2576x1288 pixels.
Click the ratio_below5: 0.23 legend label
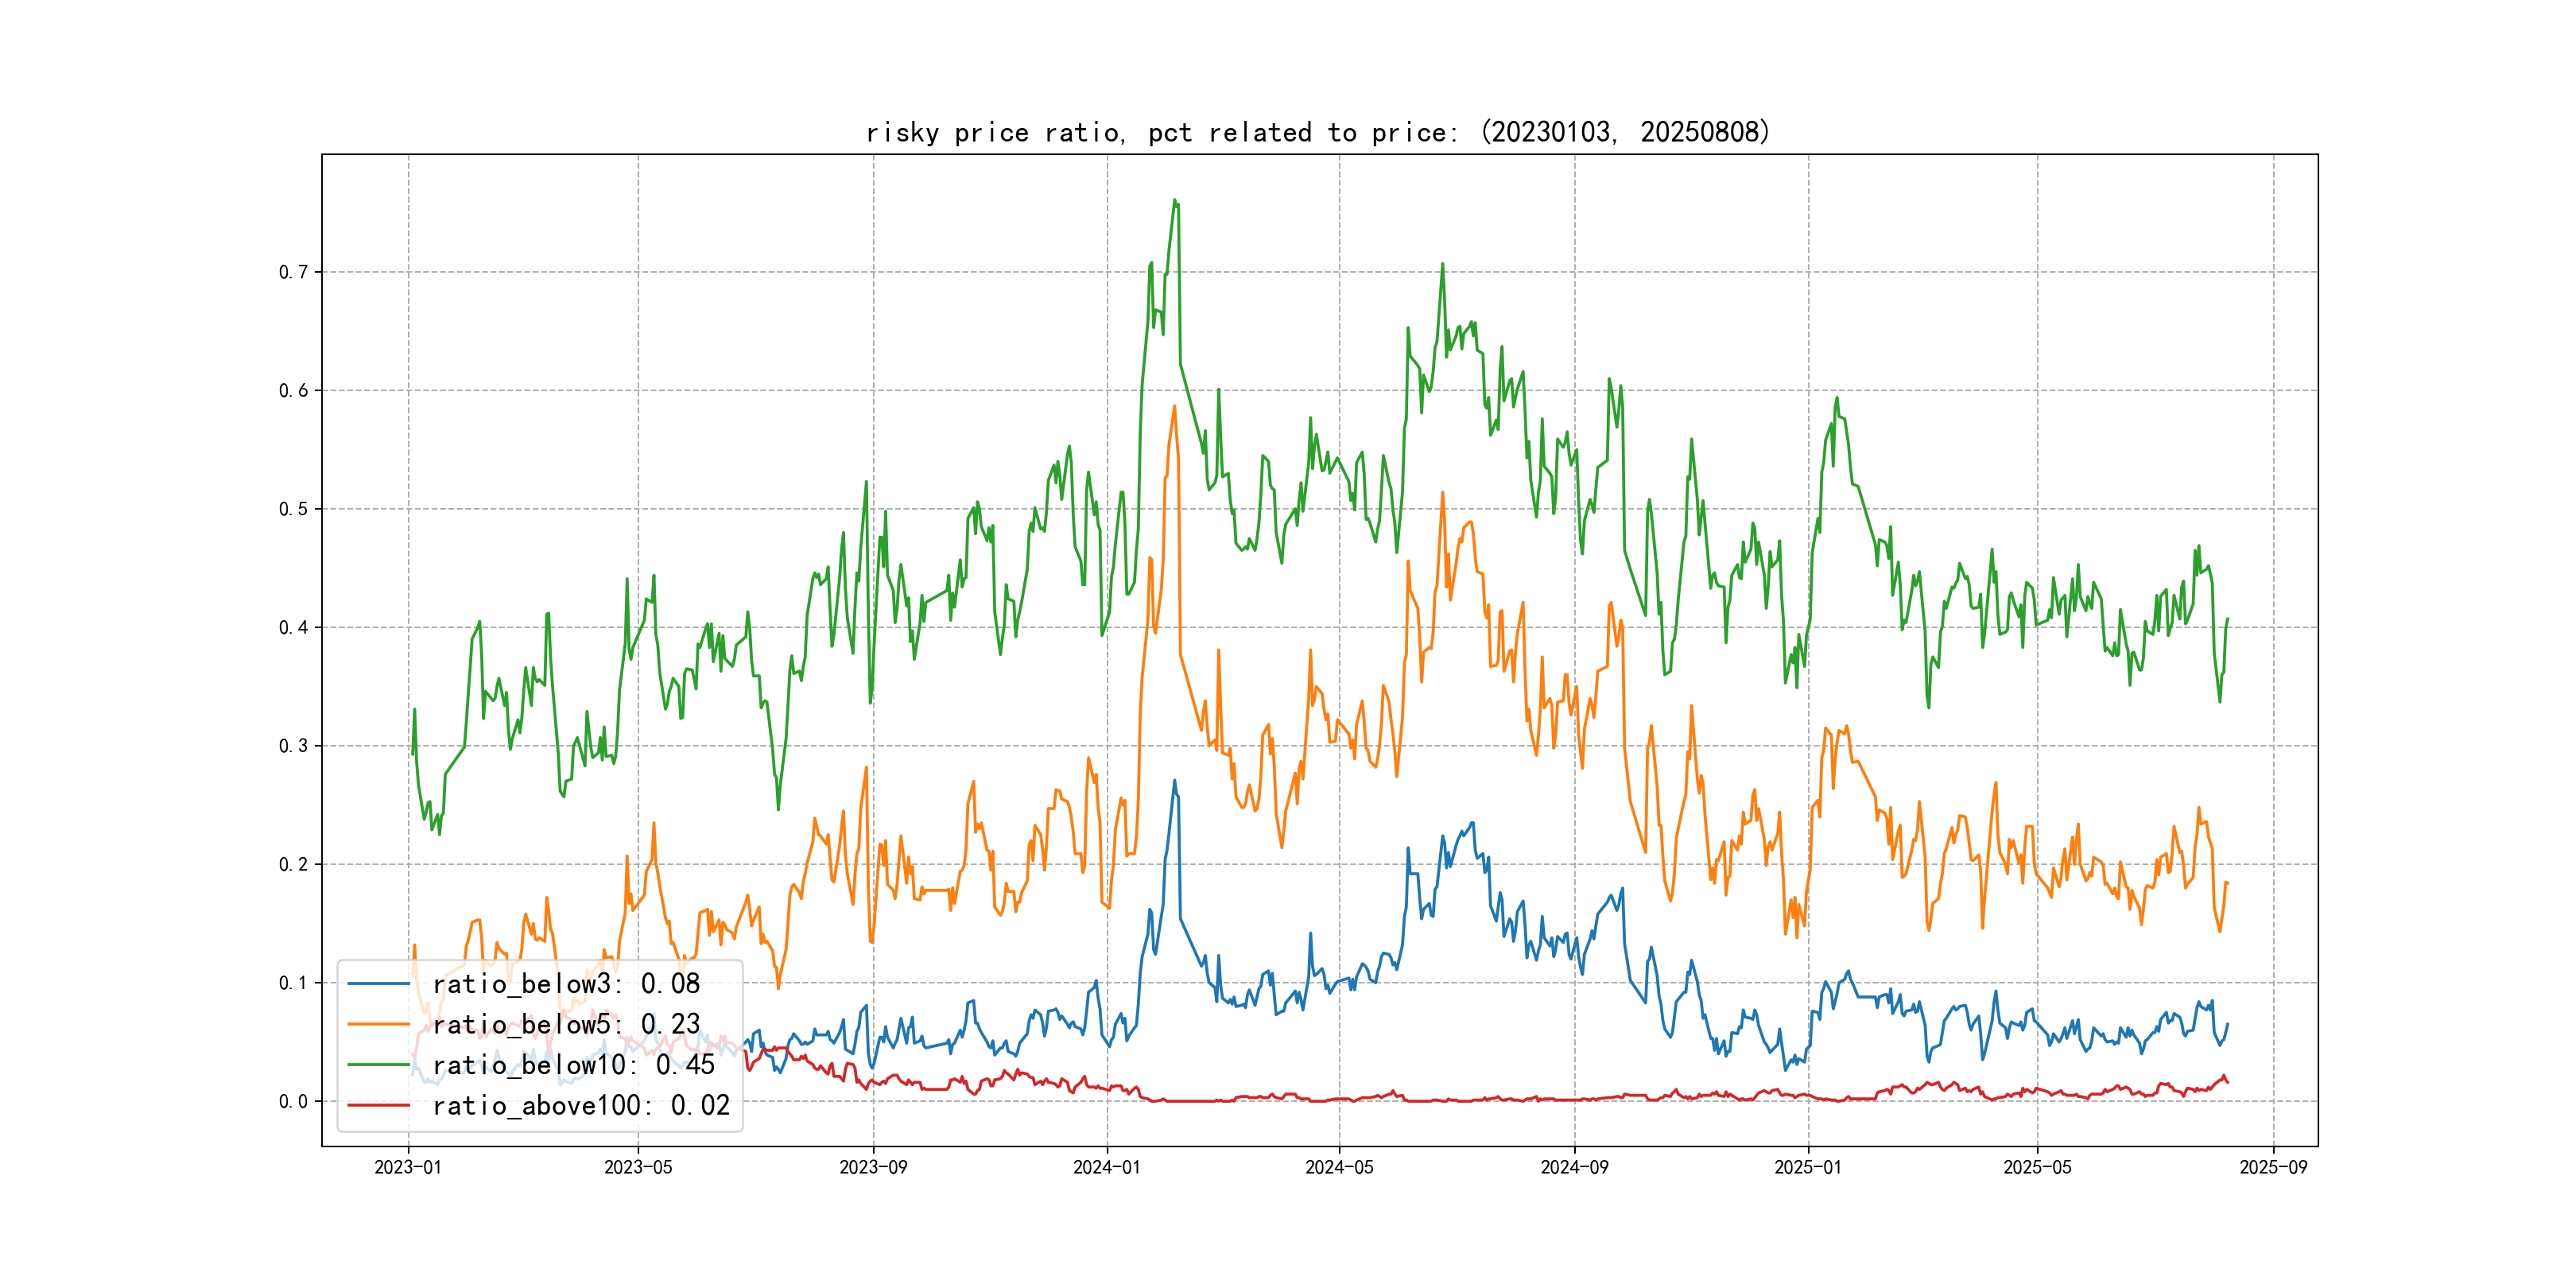[566, 1024]
